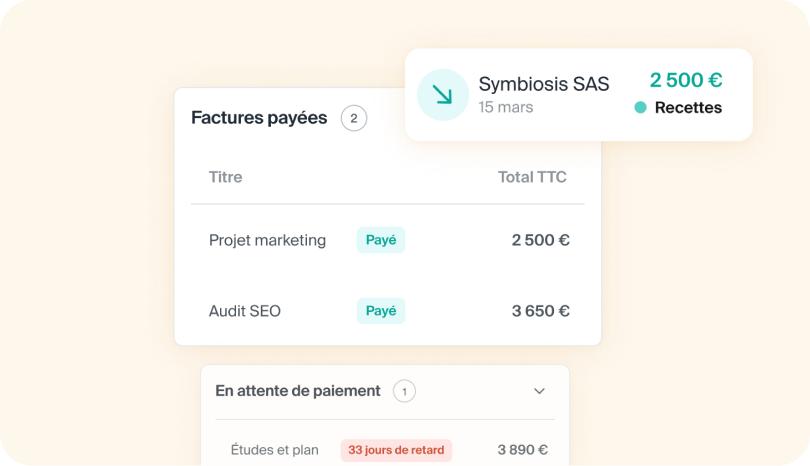The width and height of the screenshot is (810, 466).
Task: Click the En attente de paiement count badge
Action: click(x=404, y=392)
